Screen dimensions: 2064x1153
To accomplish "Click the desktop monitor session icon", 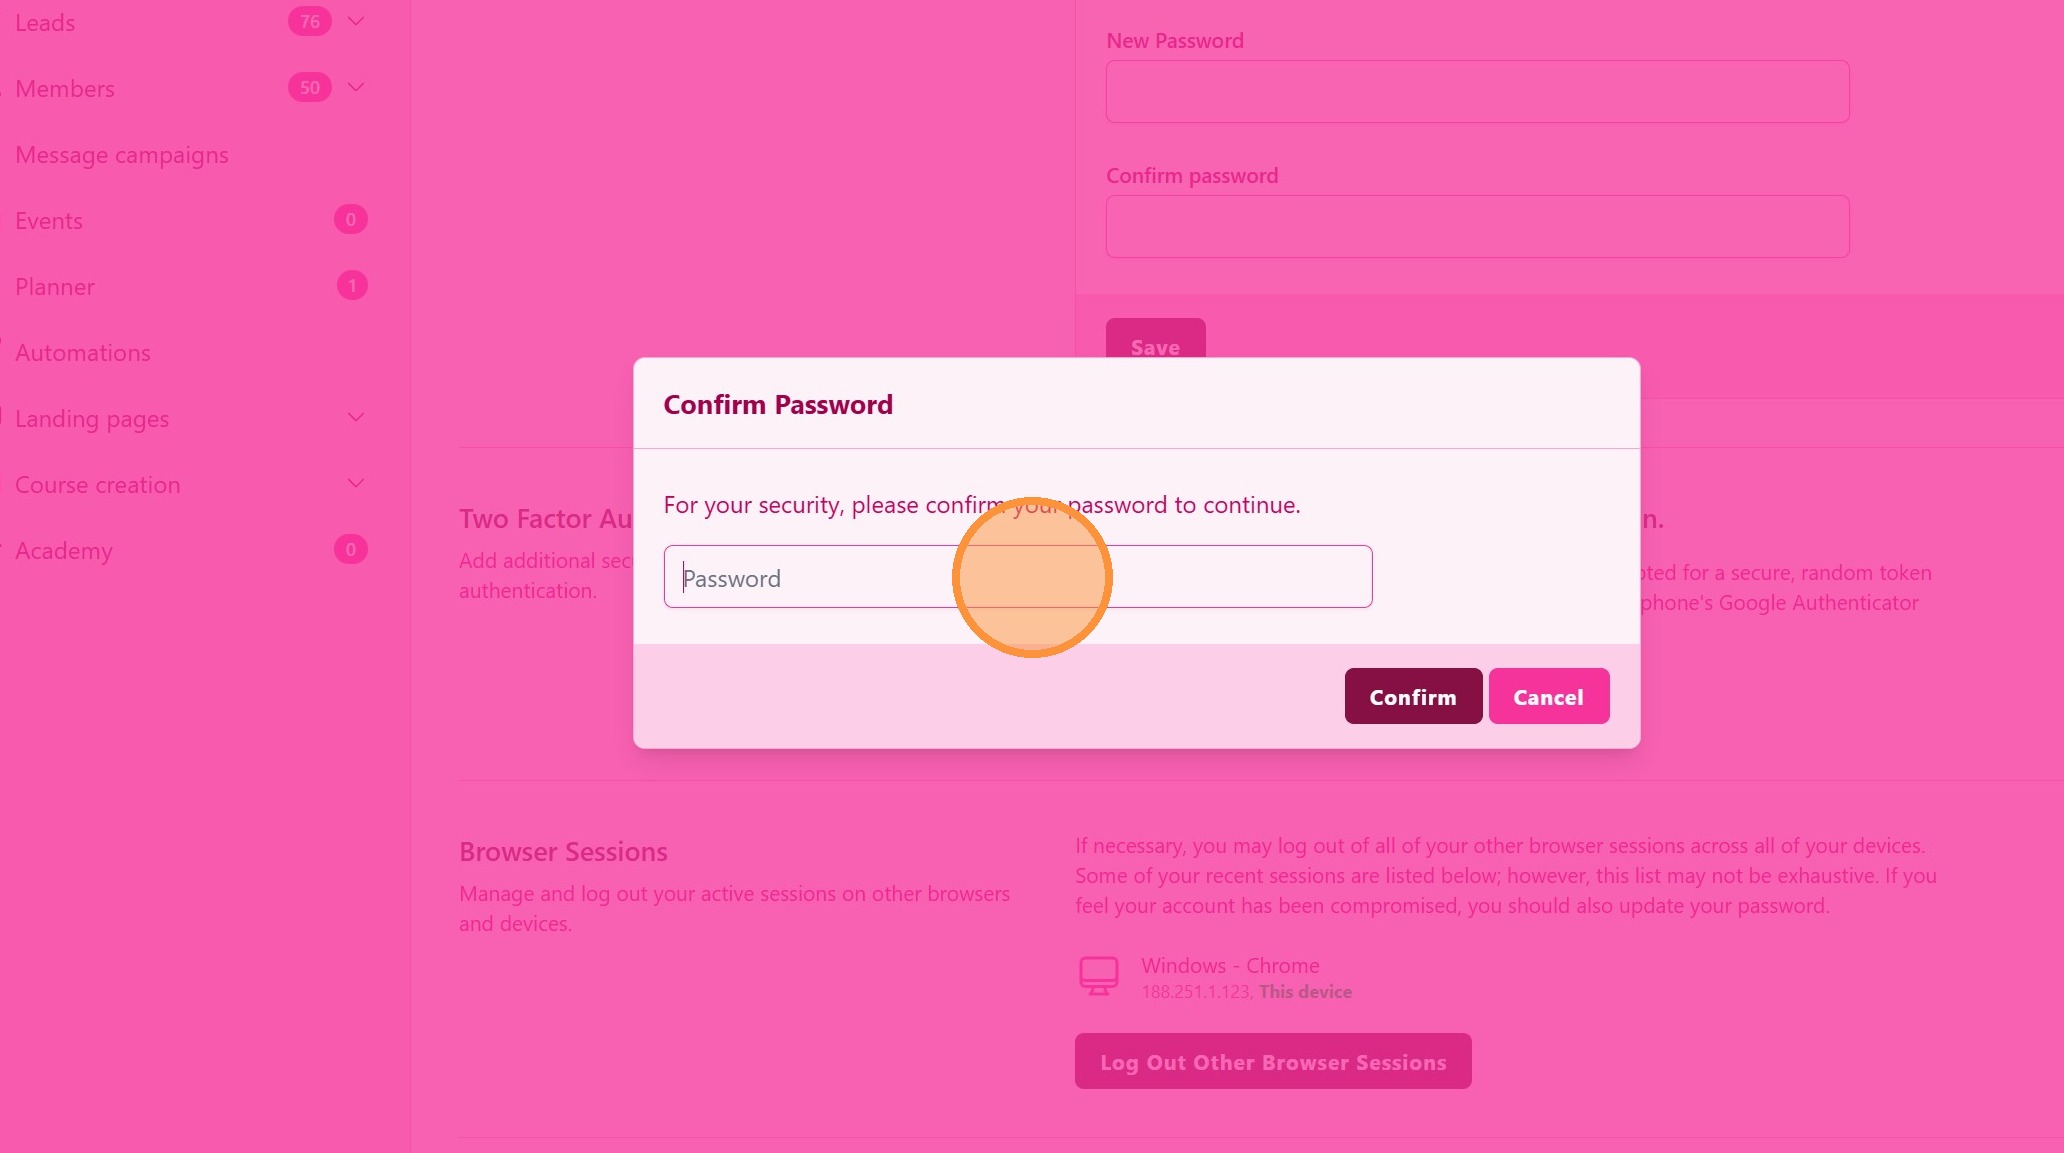I will (x=1098, y=975).
